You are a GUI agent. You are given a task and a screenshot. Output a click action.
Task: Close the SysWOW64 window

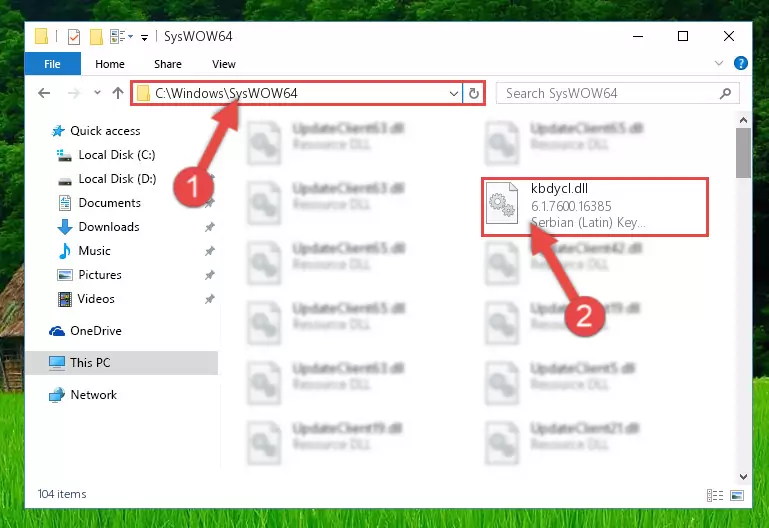[729, 36]
